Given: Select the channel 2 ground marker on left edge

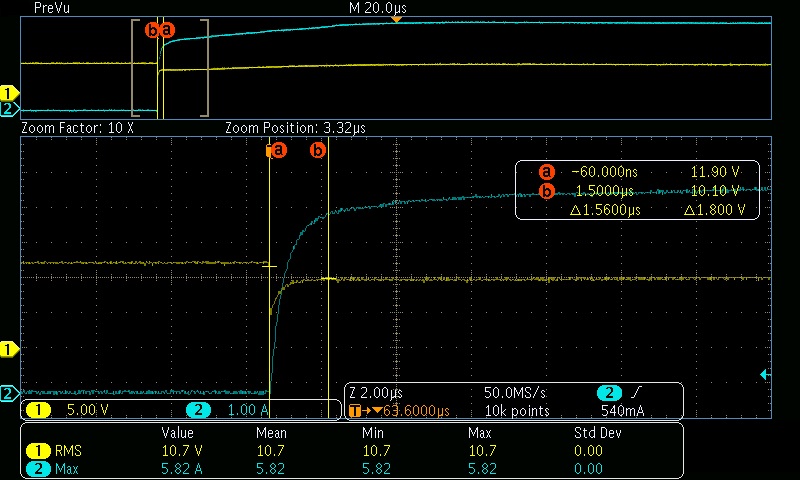Looking at the screenshot, I should tap(10, 393).
